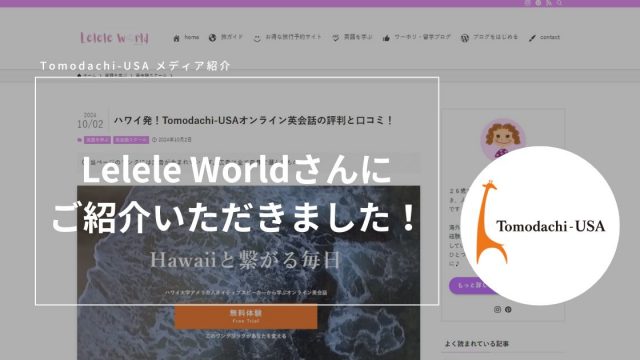Click the orange 無料体験 Free Trial button

[x=246, y=316]
